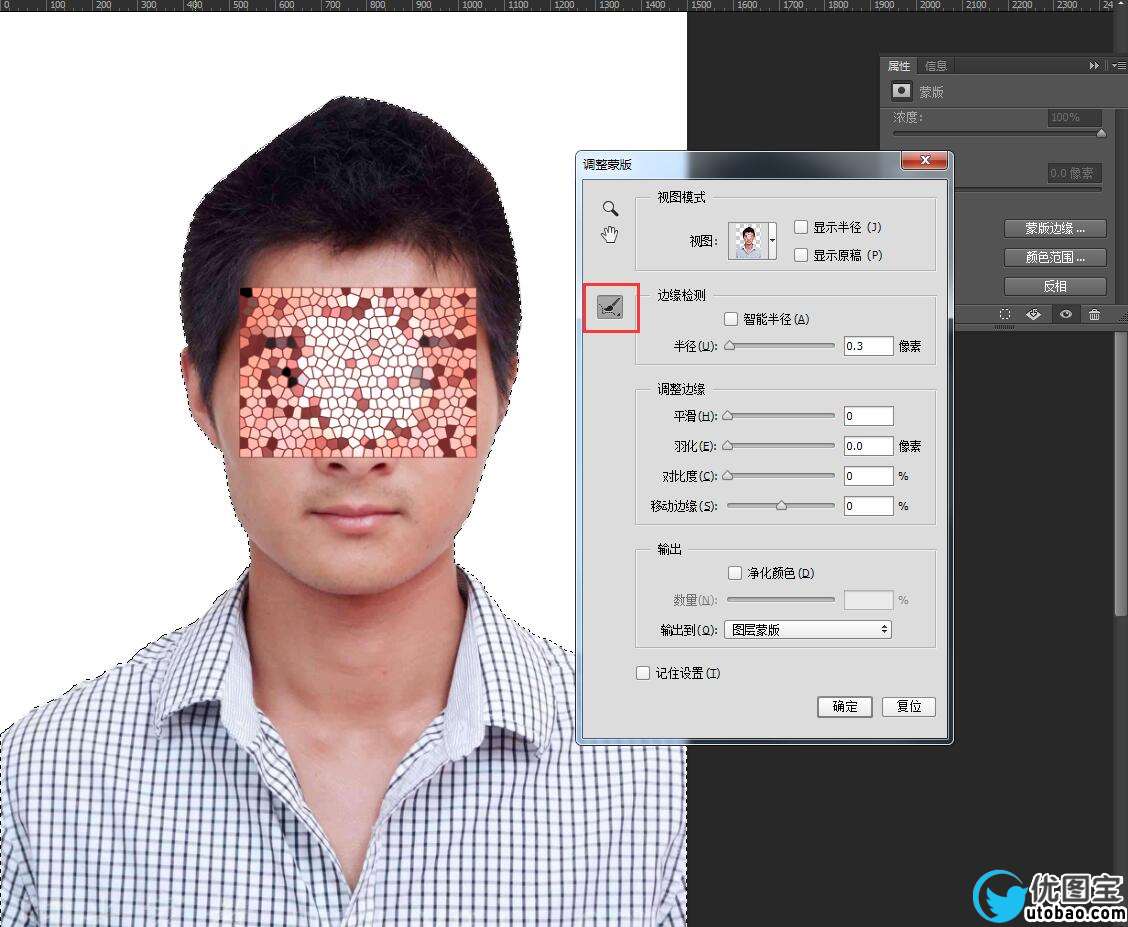Click the 平滑 value input field
The height and width of the screenshot is (927, 1128).
click(868, 416)
